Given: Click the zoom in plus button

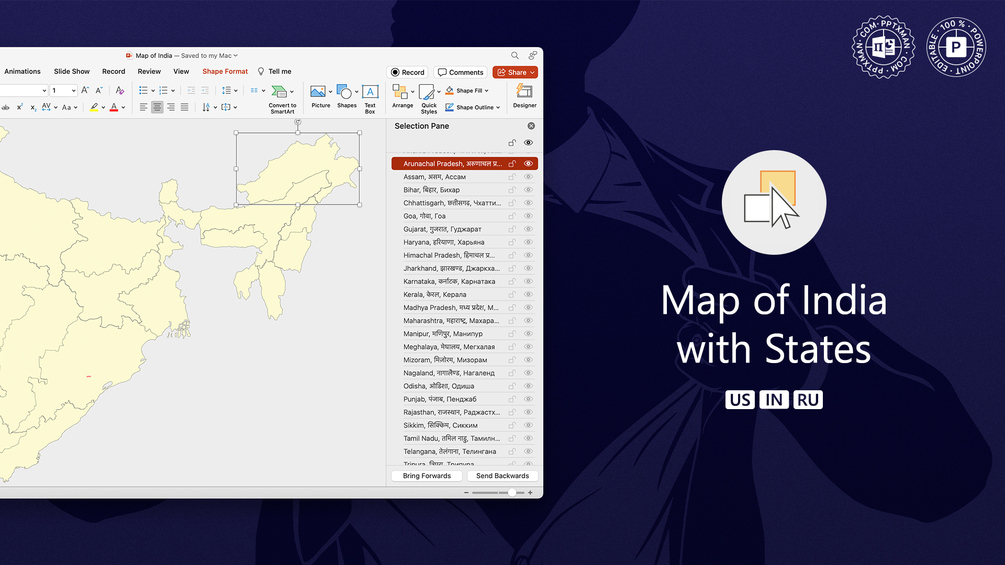Looking at the screenshot, I should (530, 493).
